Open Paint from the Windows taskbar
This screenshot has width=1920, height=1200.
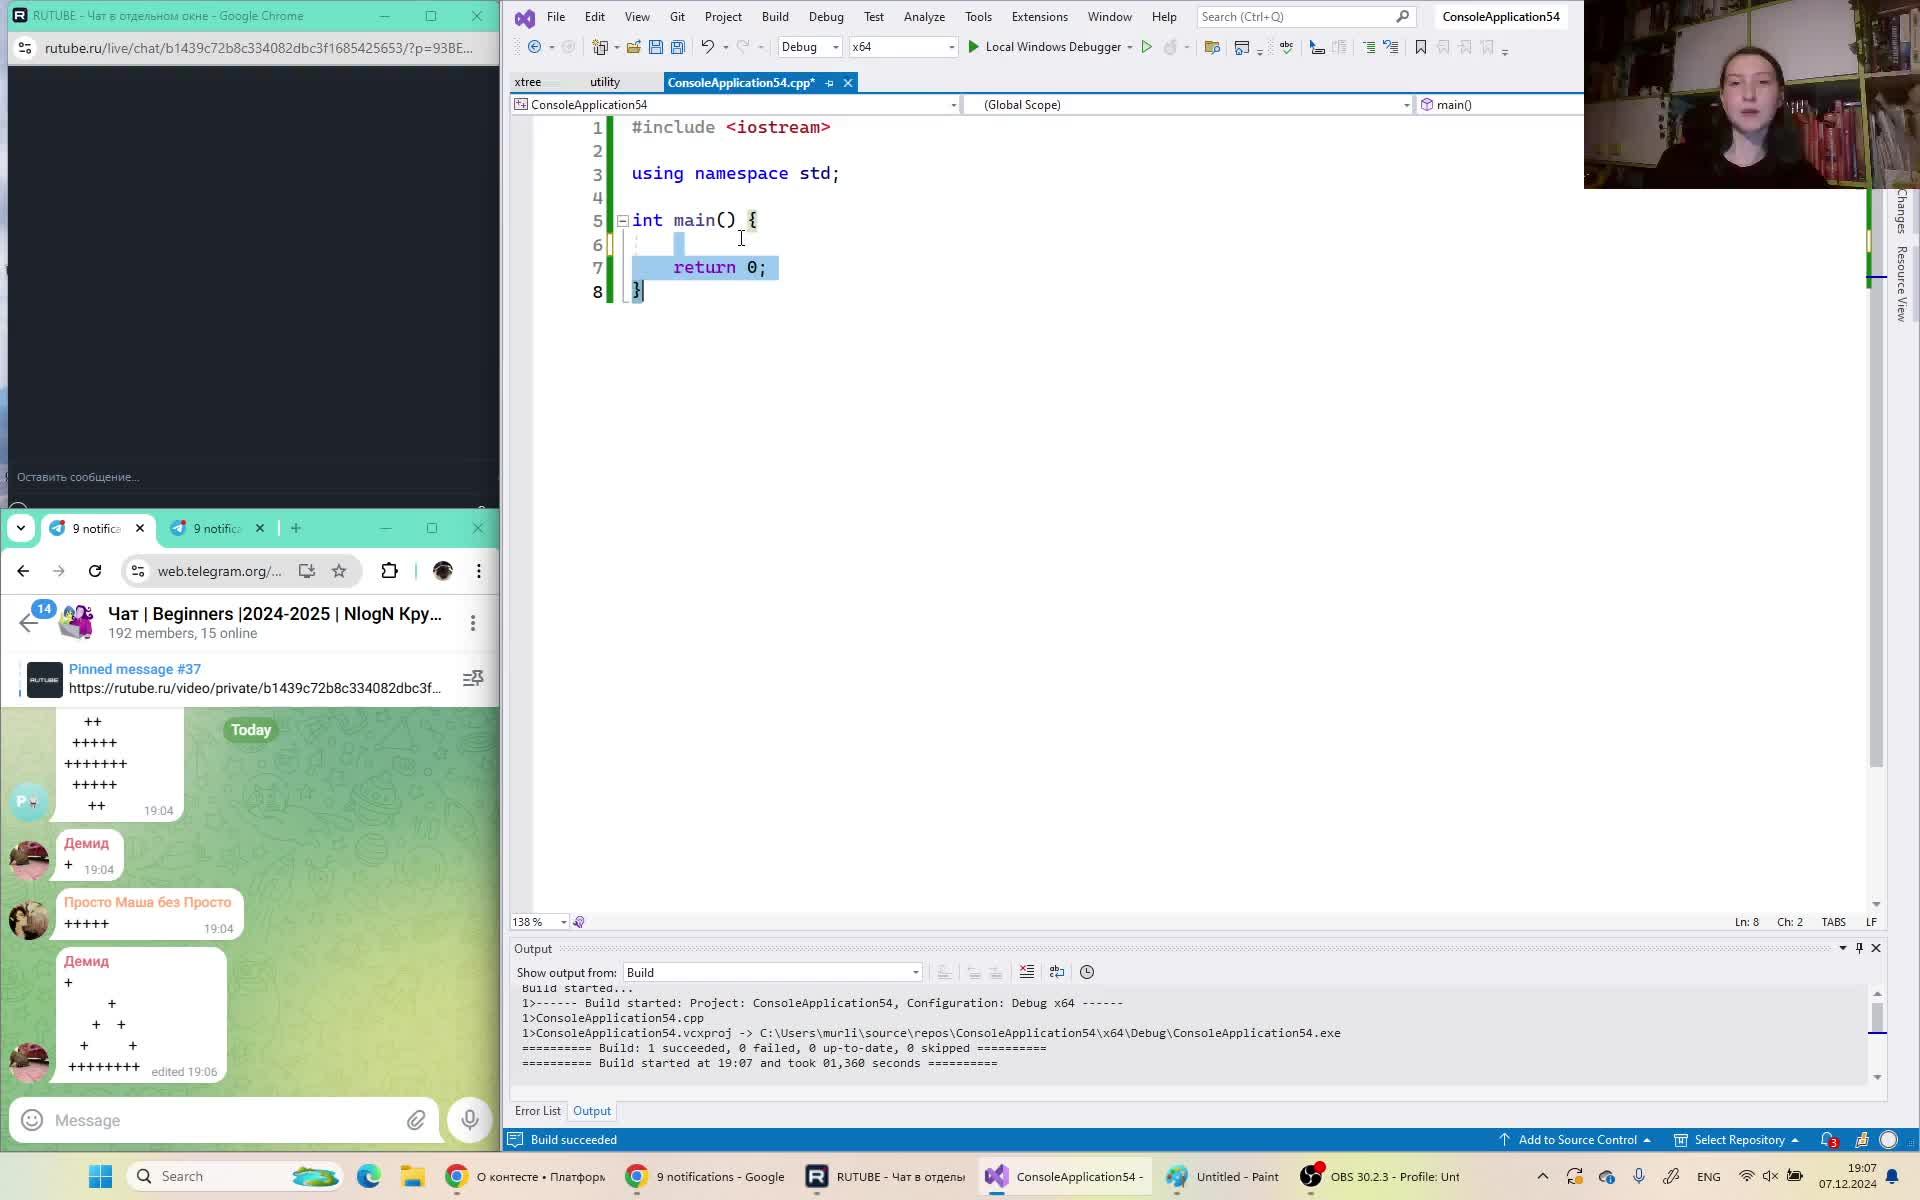point(1223,1176)
